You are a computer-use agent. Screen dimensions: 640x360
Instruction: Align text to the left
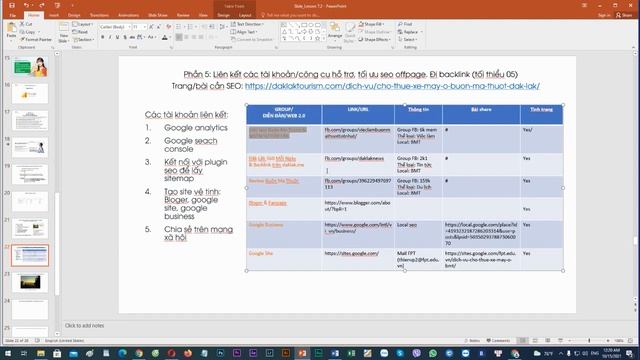click(x=179, y=37)
